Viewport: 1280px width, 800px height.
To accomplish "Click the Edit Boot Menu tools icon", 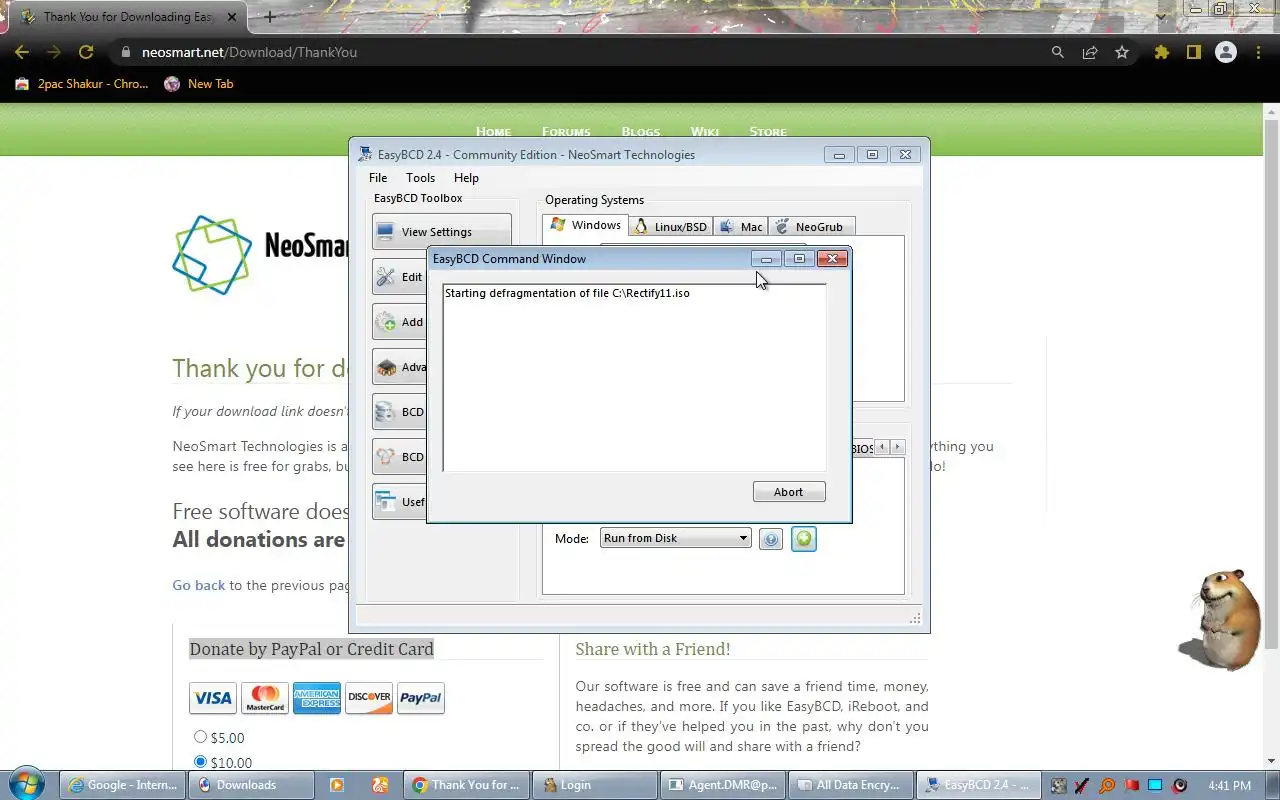I will 385,277.
